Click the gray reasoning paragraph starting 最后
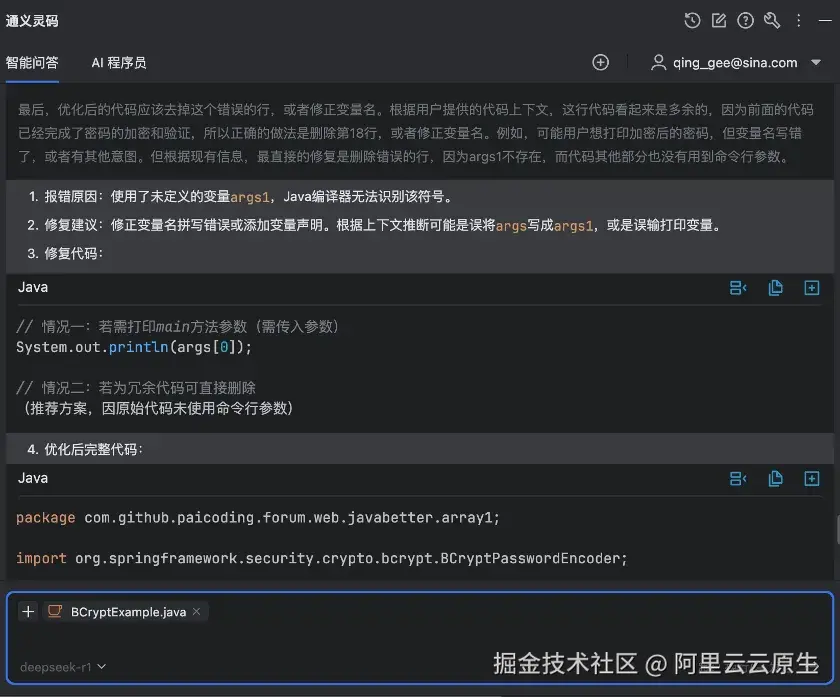This screenshot has height=698, width=840. coord(416,133)
